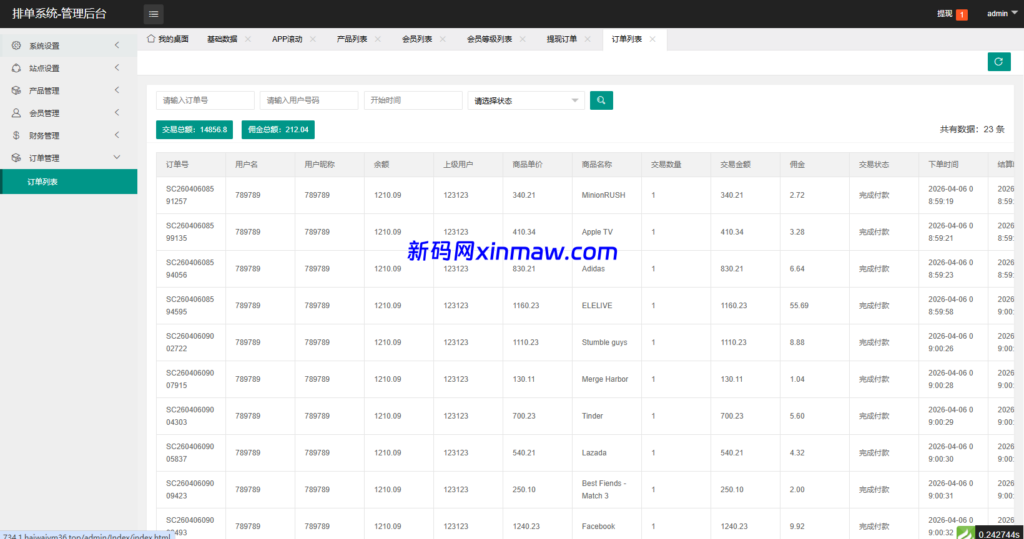The width and height of the screenshot is (1024, 539).
Task: Click the 交易总额 14856.8 button
Action: 194,129
